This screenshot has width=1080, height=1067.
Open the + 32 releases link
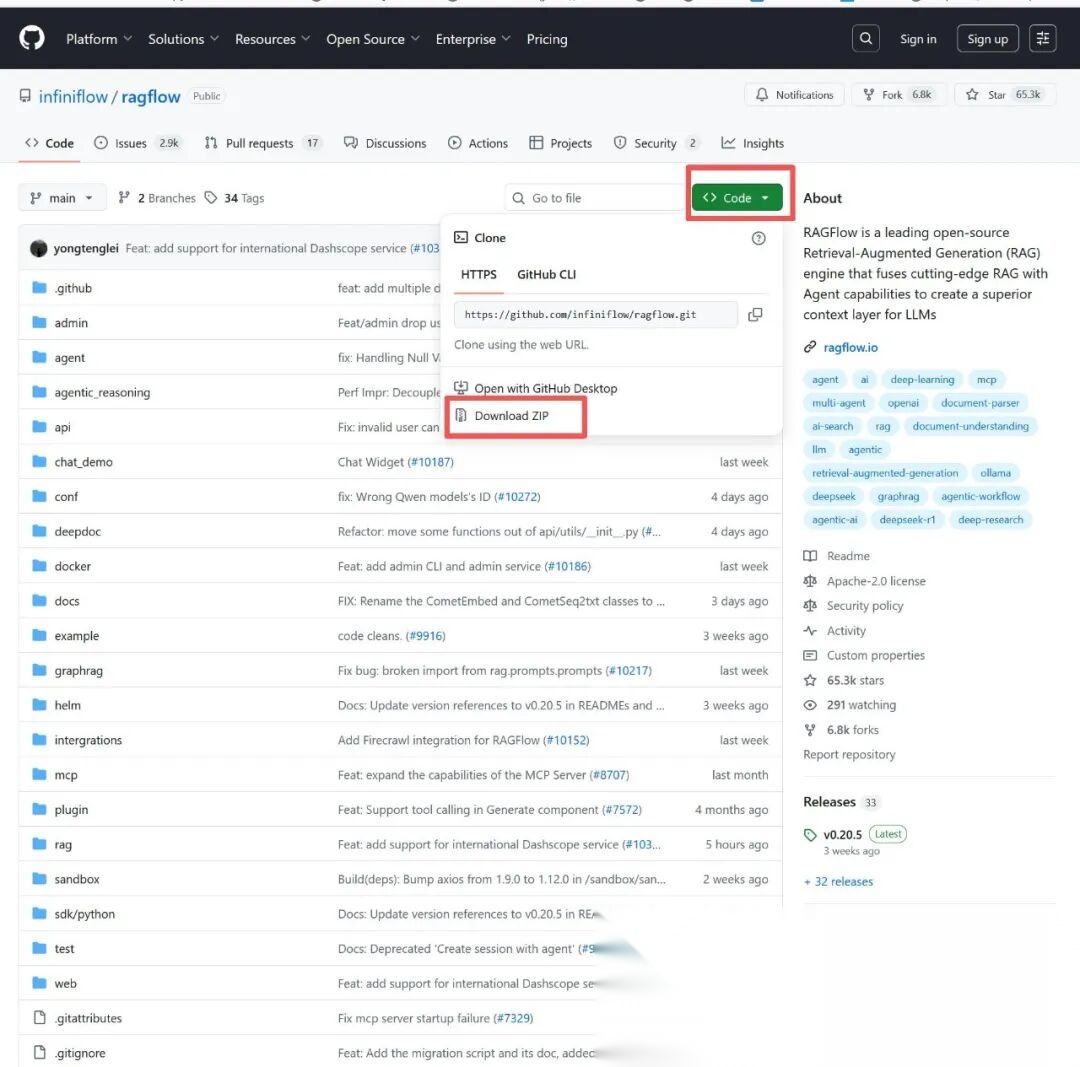[x=838, y=882]
